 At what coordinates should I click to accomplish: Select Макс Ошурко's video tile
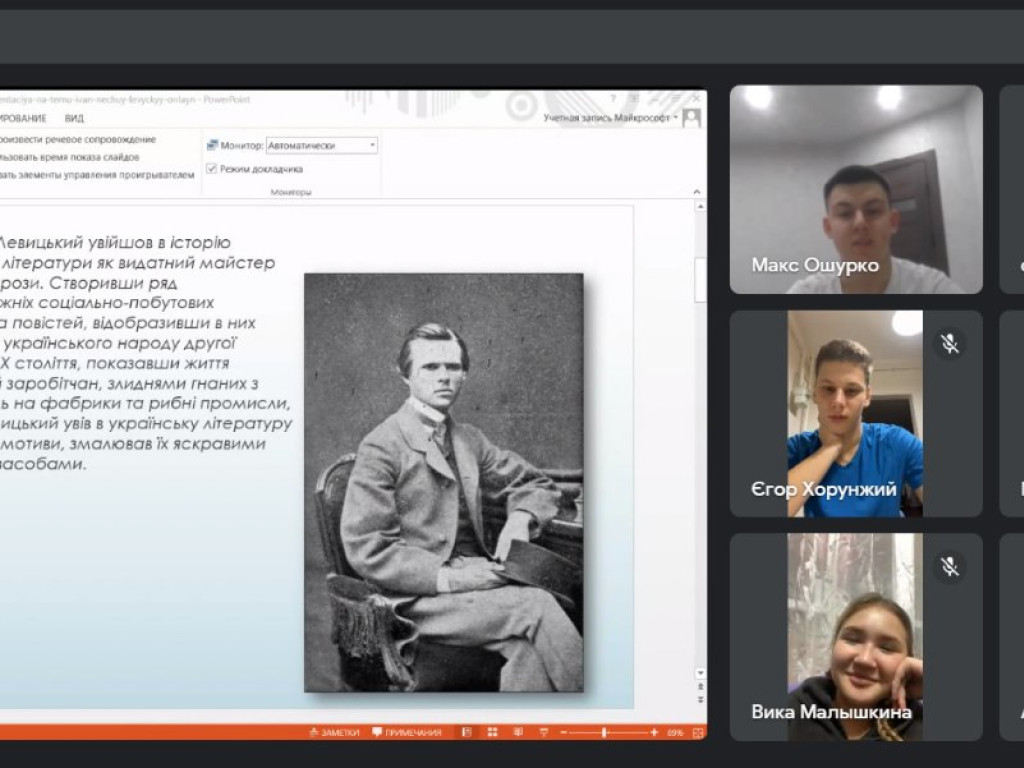(856, 189)
